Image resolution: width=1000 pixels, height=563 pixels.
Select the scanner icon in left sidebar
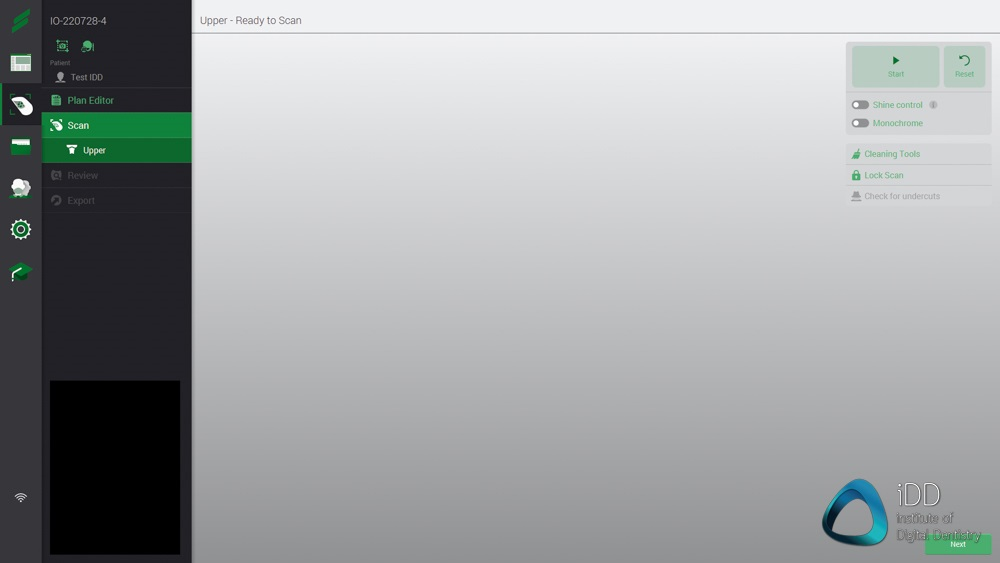pos(21,105)
